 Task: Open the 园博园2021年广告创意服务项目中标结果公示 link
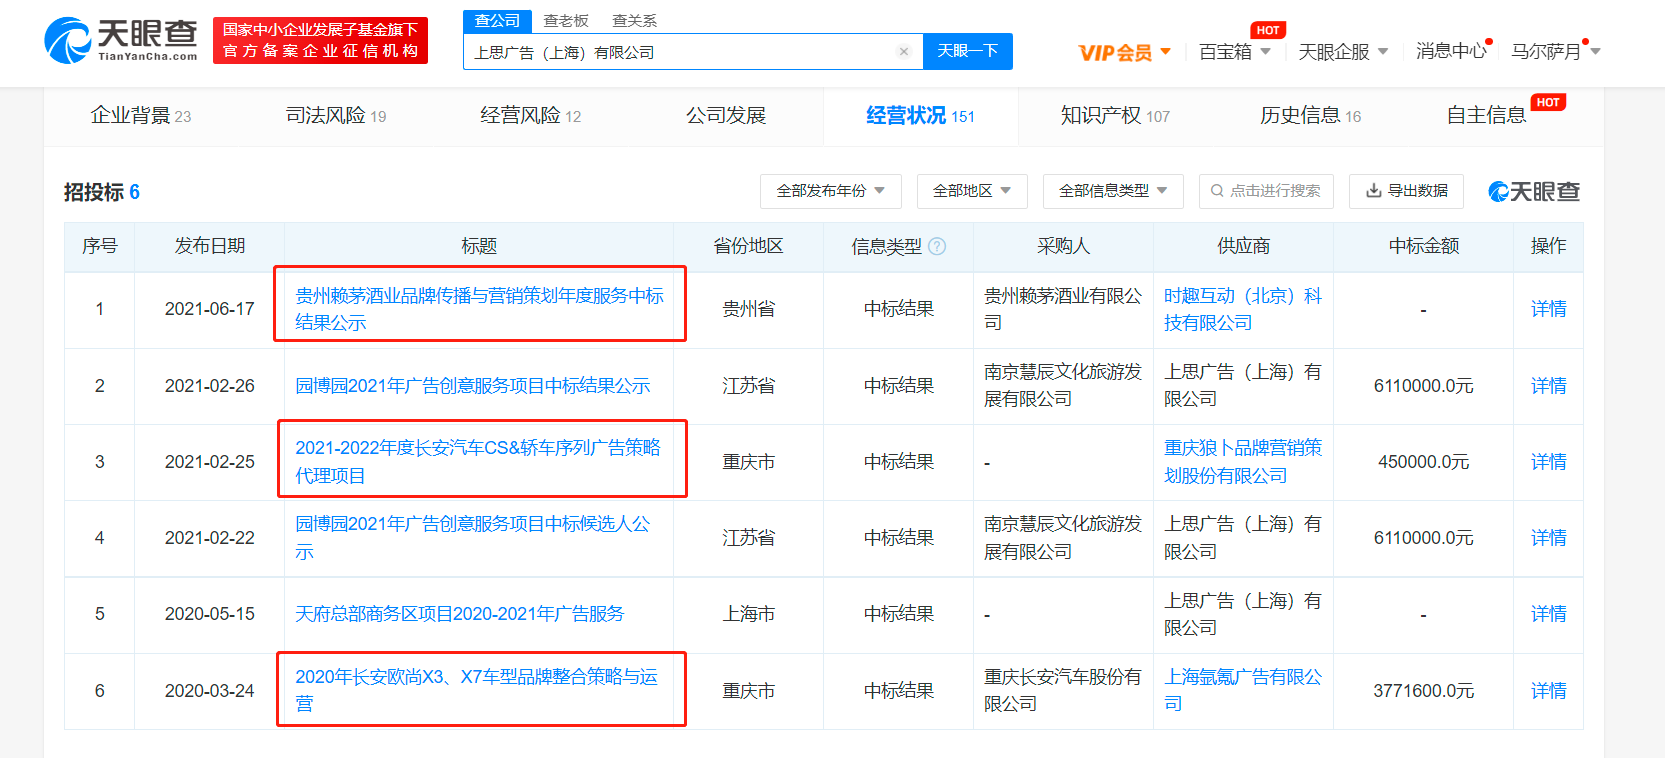472,386
